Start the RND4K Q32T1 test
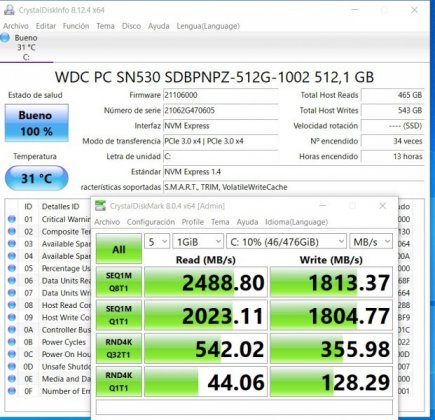Viewport: 435px width, 420px height. tap(119, 348)
